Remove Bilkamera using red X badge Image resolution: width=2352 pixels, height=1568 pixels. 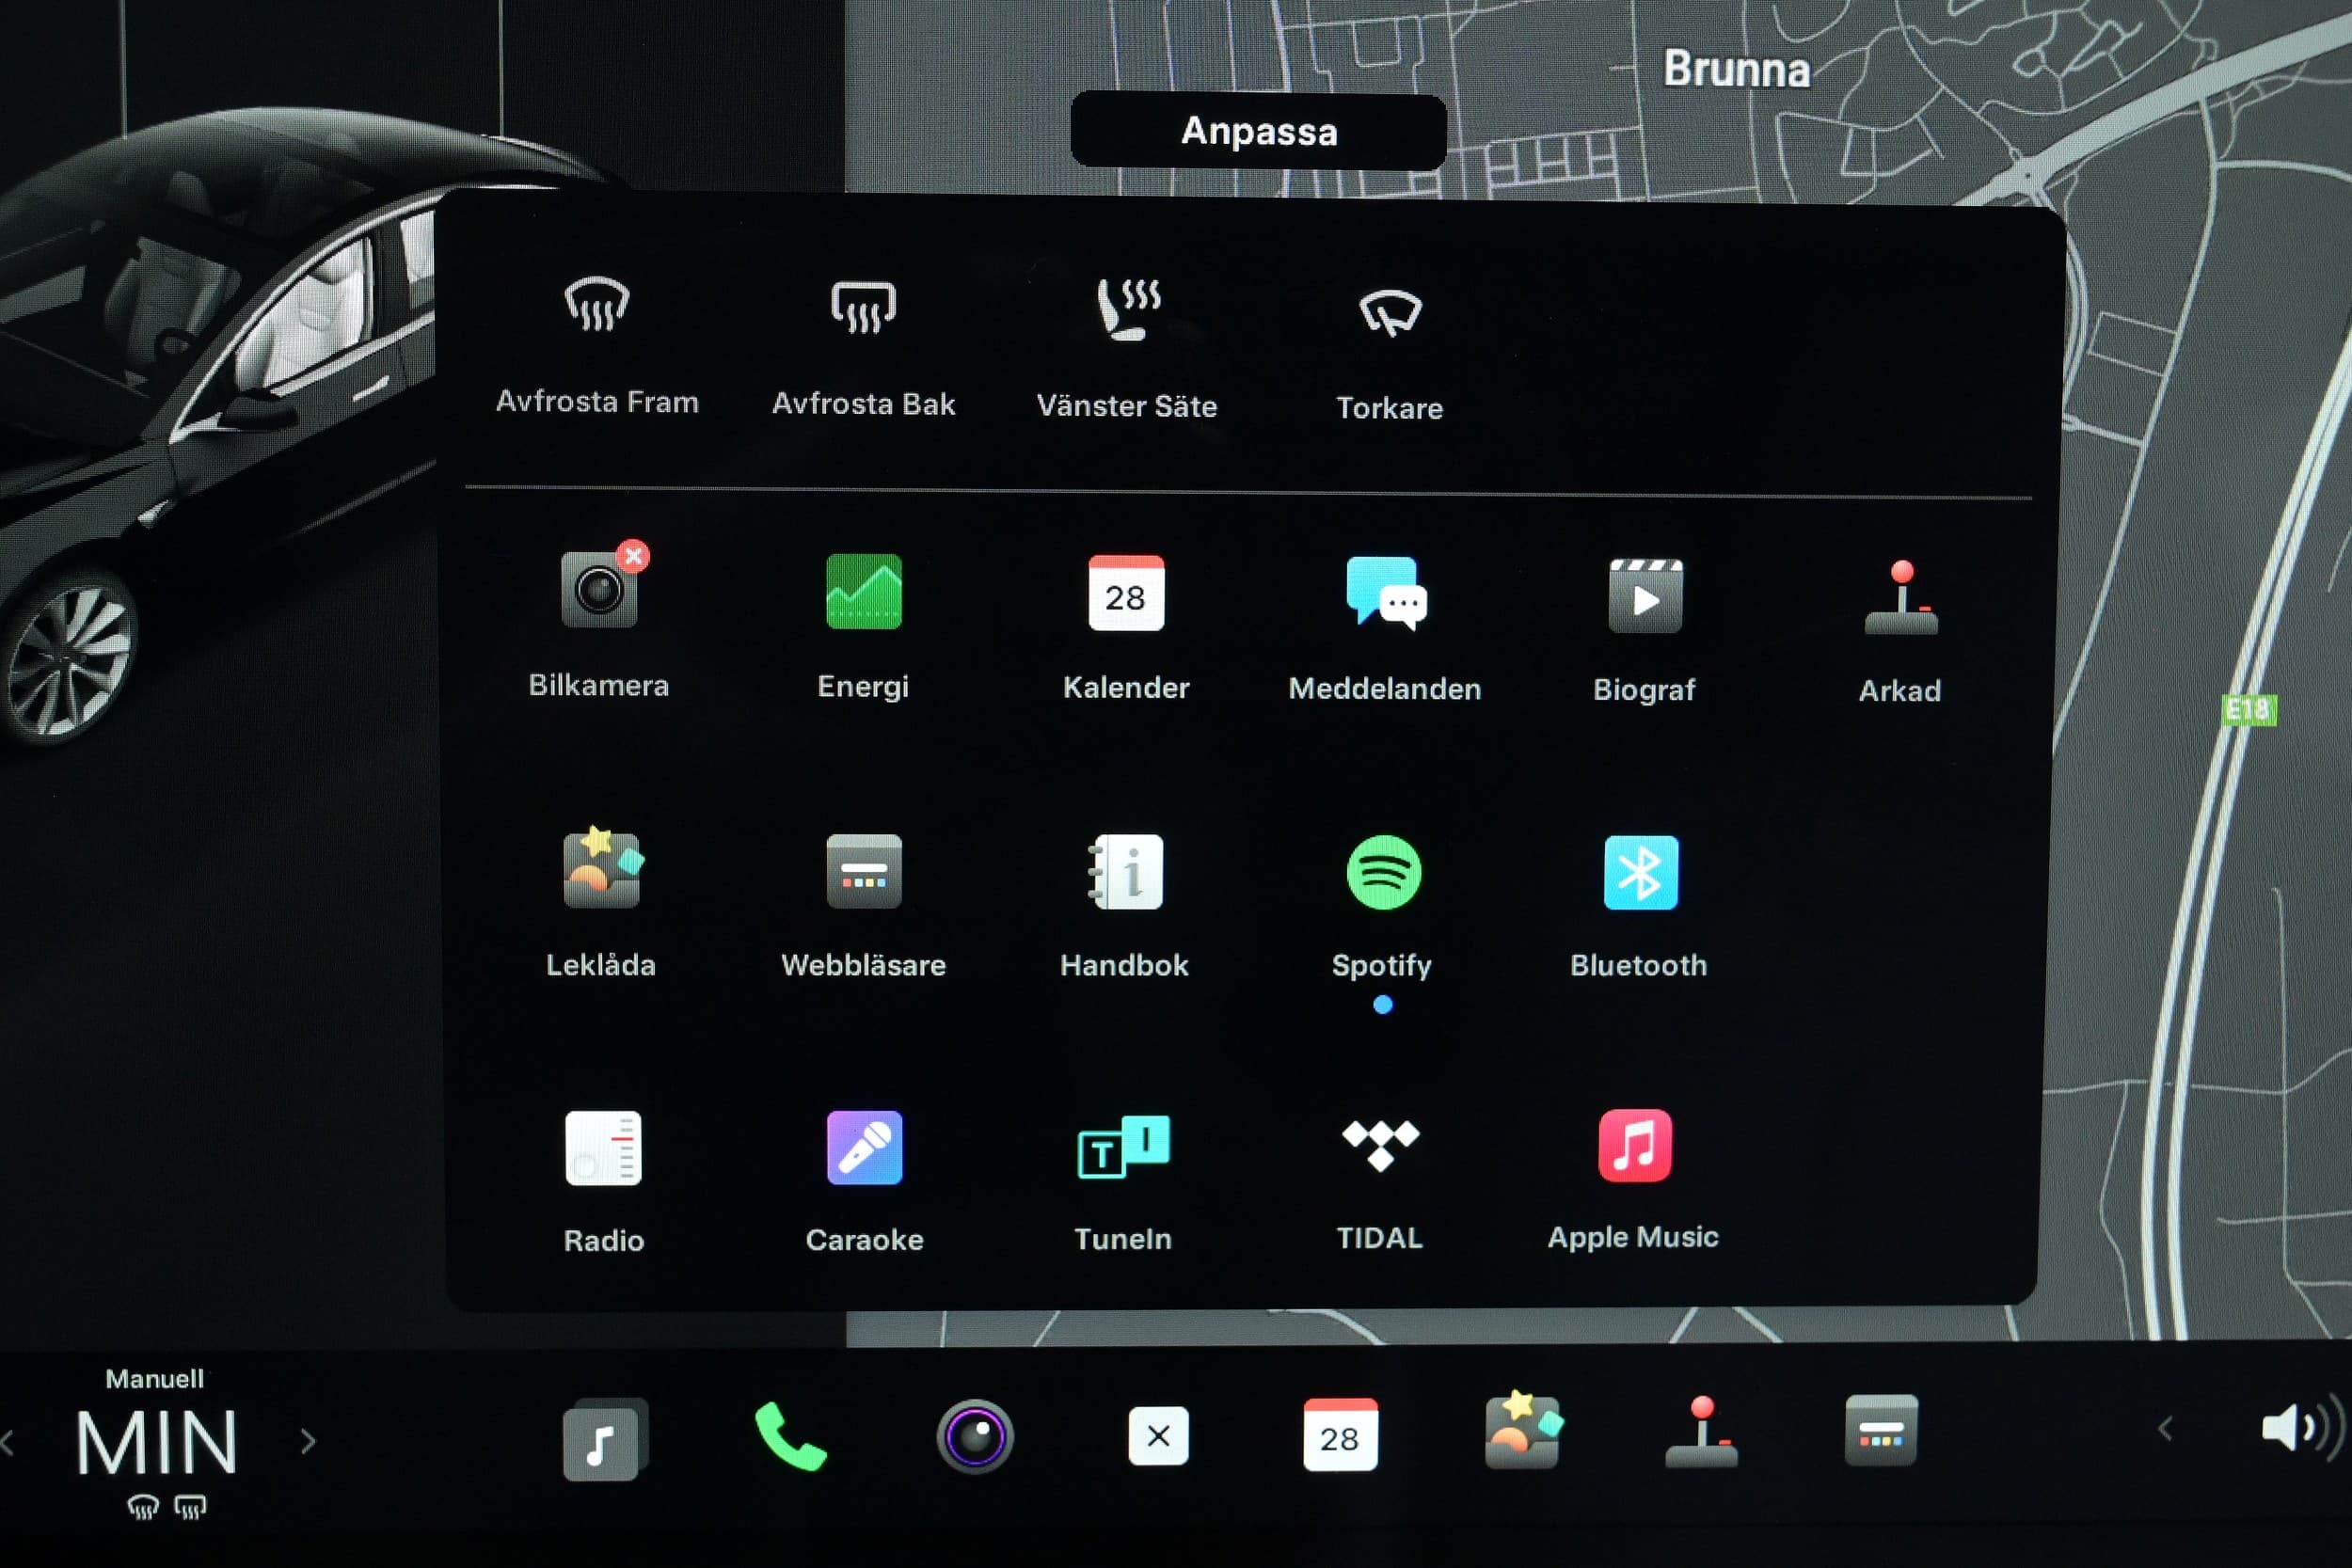[x=633, y=555]
